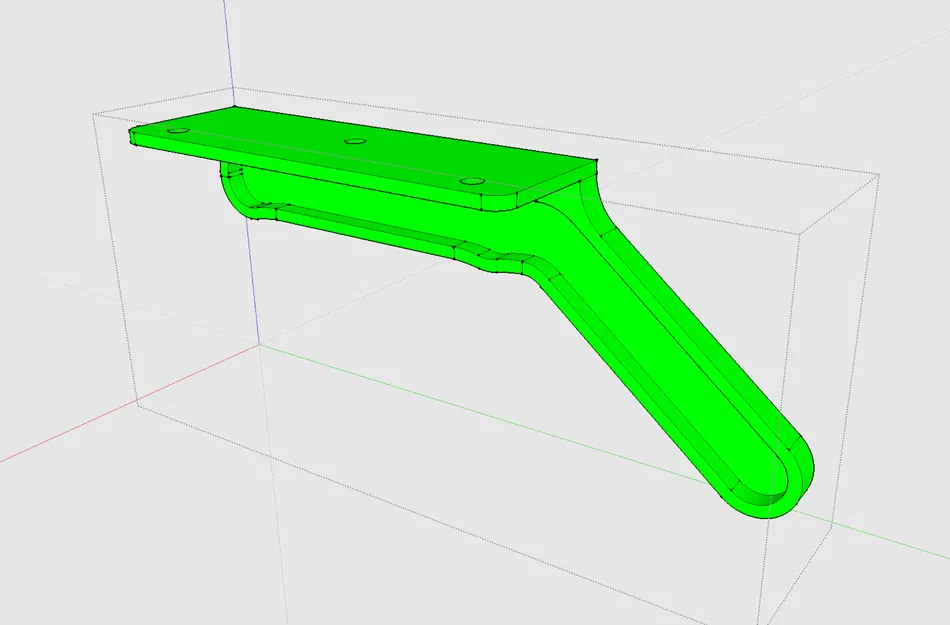Select the right screw hole on the plate
Screen dimensions: 950x625
click(472, 181)
